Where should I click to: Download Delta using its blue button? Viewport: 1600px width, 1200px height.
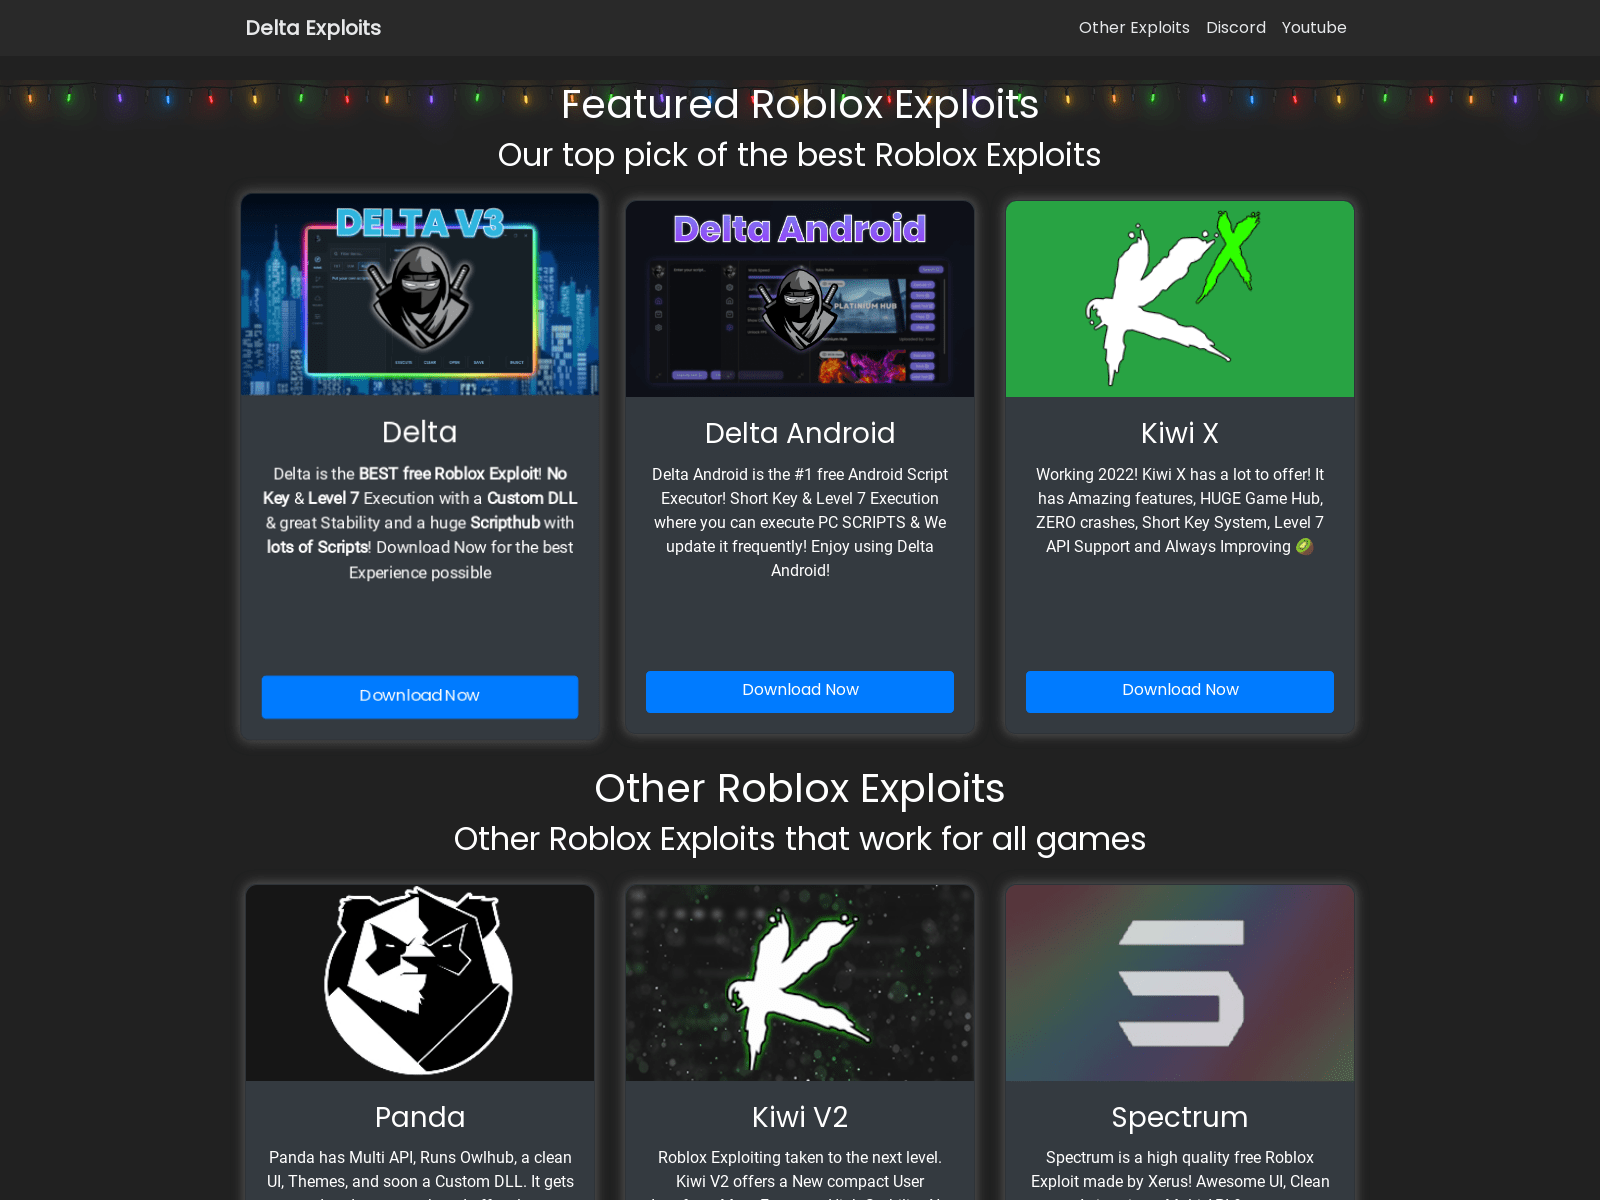point(420,697)
